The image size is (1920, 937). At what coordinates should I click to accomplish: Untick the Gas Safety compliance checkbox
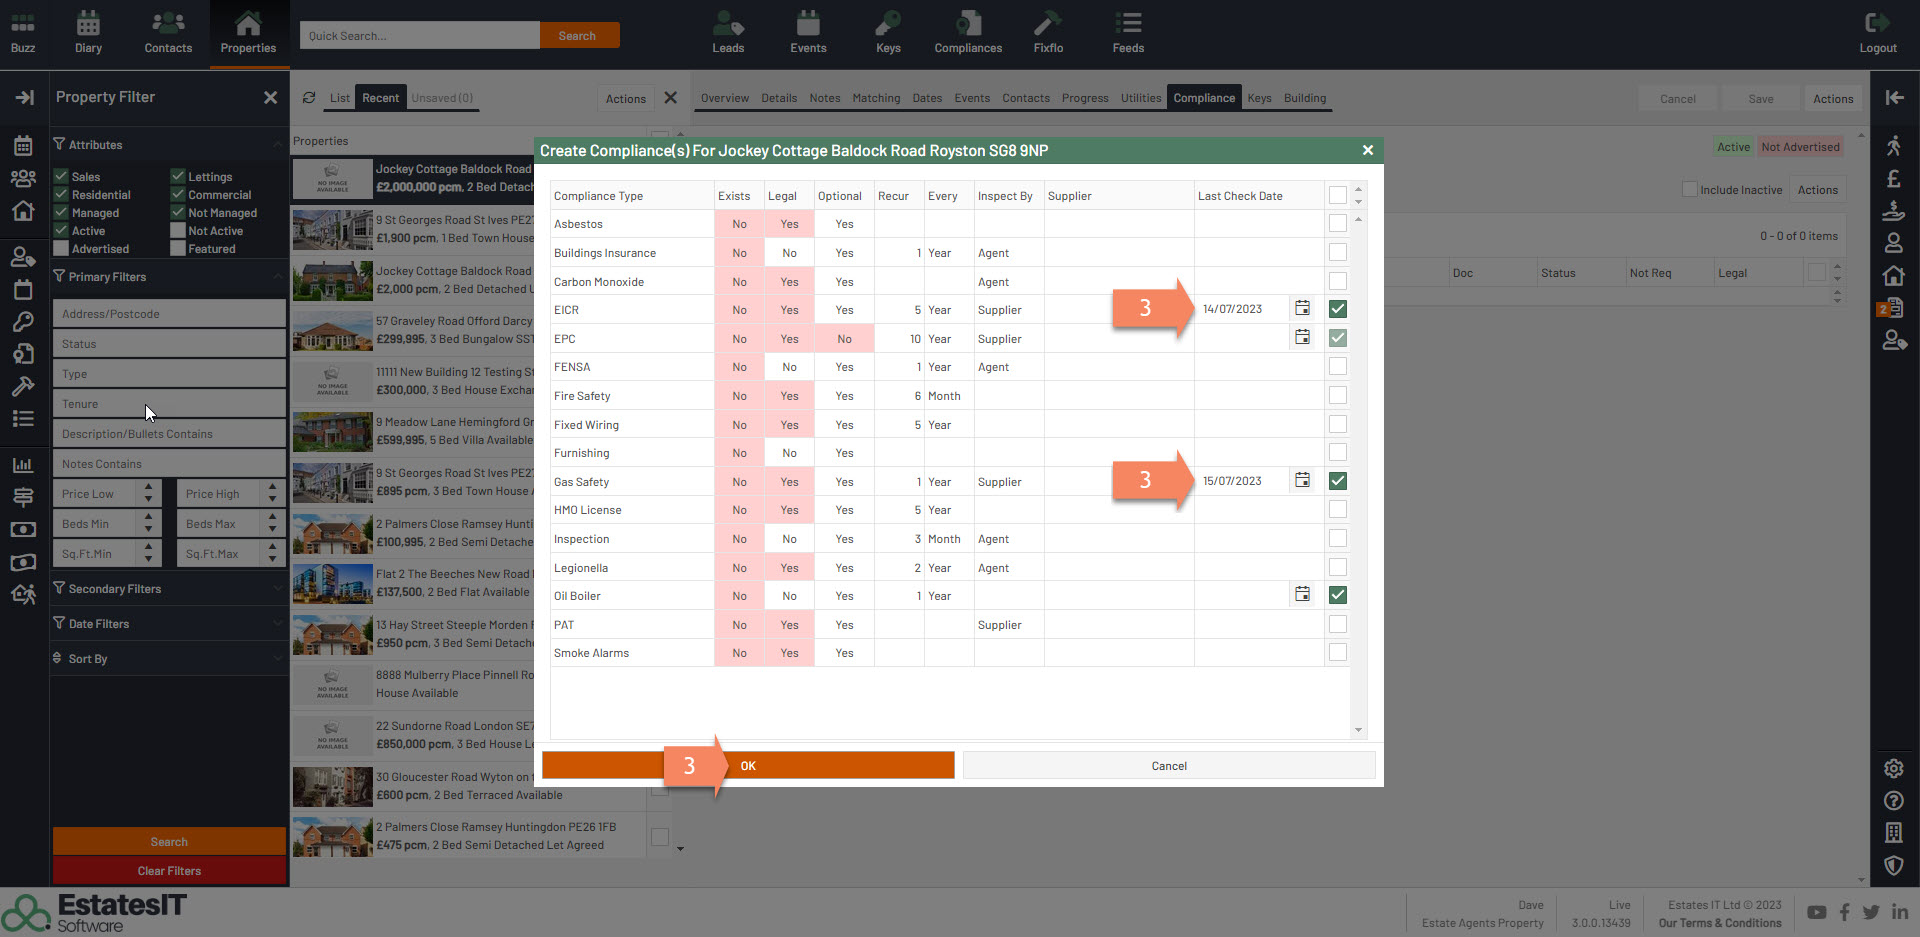coord(1337,481)
